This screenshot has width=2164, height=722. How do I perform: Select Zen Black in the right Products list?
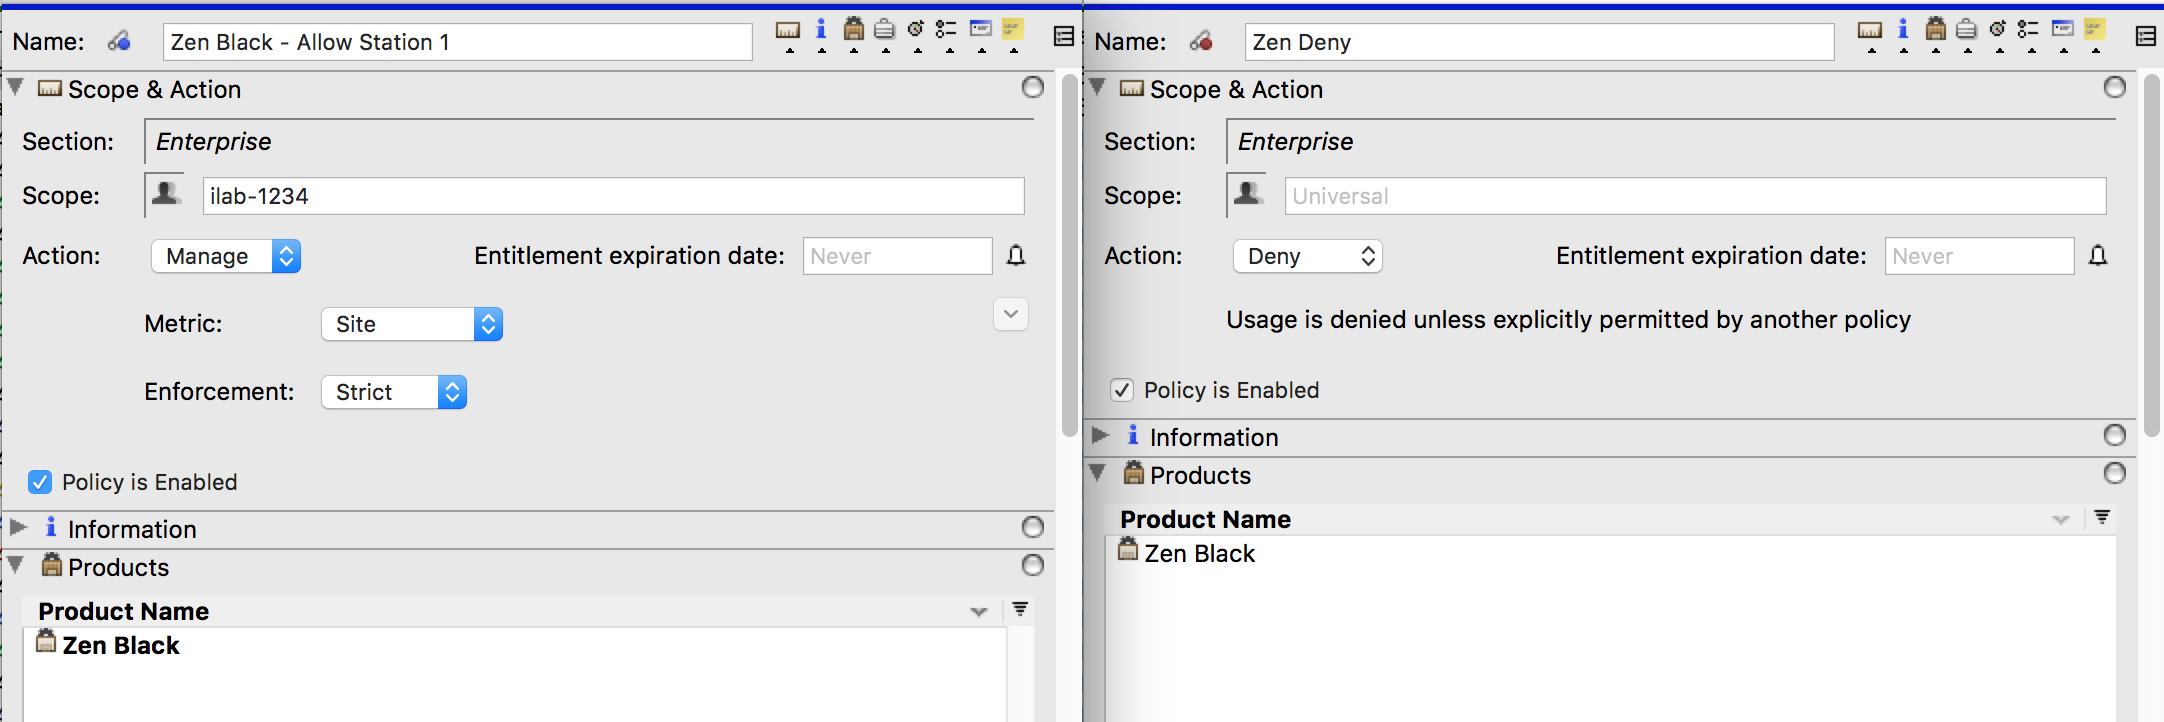[1198, 554]
